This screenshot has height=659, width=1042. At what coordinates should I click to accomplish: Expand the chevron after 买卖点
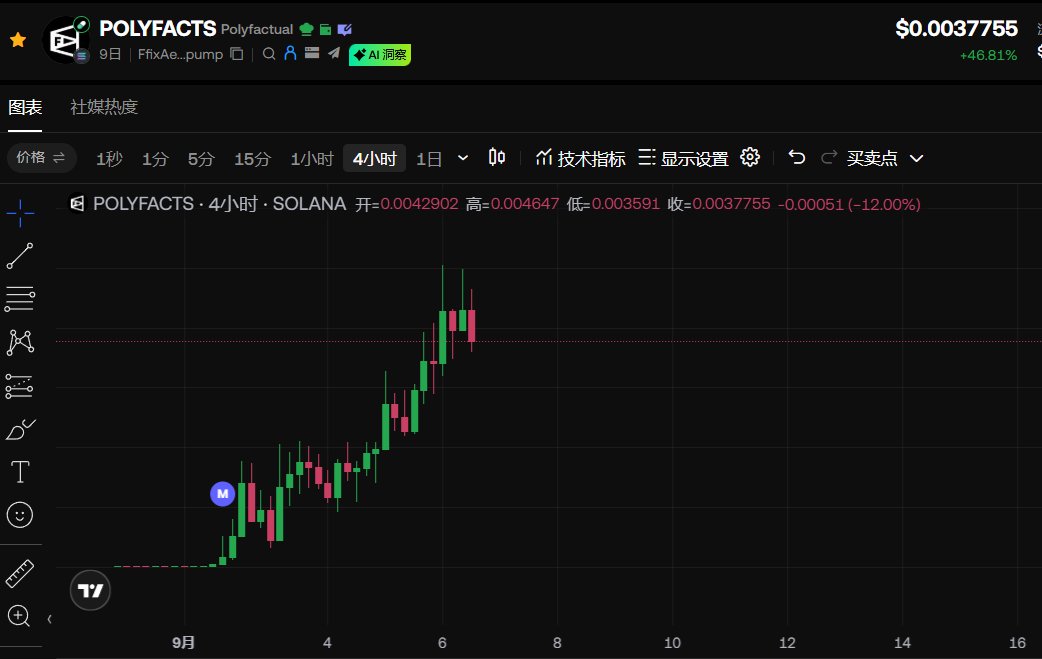point(916,158)
